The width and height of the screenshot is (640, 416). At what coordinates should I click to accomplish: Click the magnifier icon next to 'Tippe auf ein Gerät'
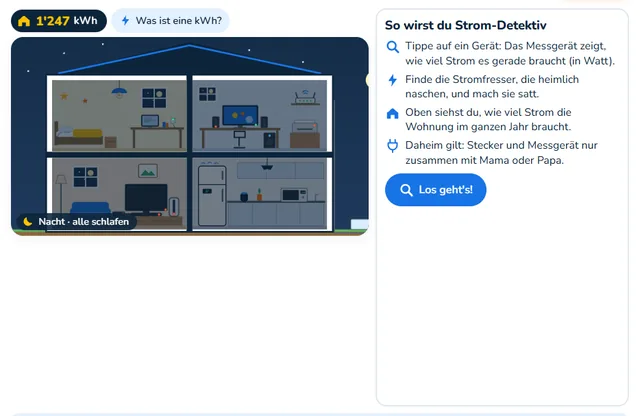tap(393, 47)
